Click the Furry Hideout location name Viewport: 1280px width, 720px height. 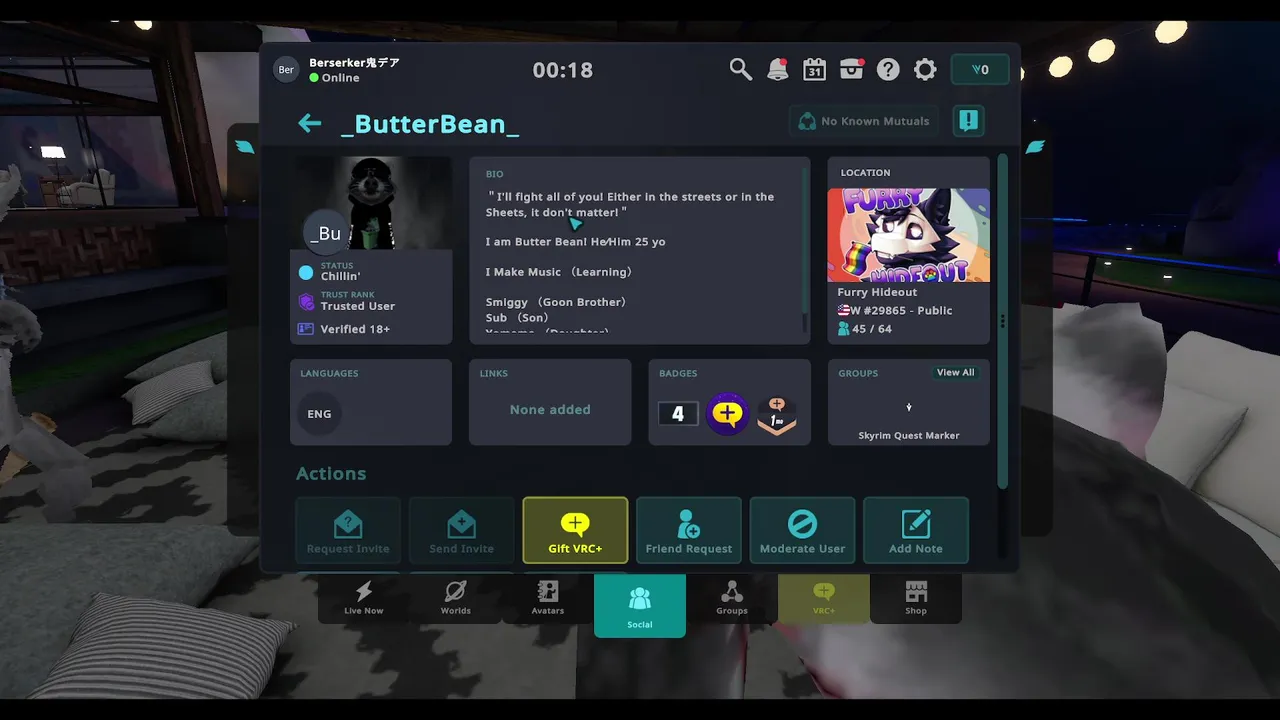pyautogui.click(x=877, y=292)
